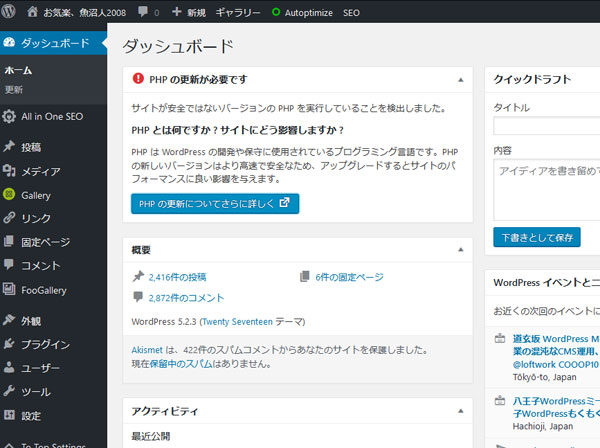Open 更新 submenu item

point(13,90)
